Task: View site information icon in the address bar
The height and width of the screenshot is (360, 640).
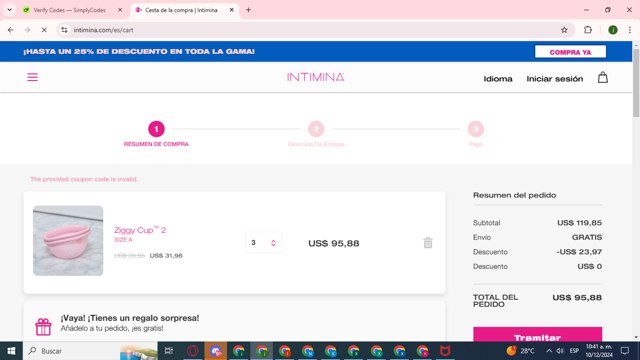Action: pos(64,30)
